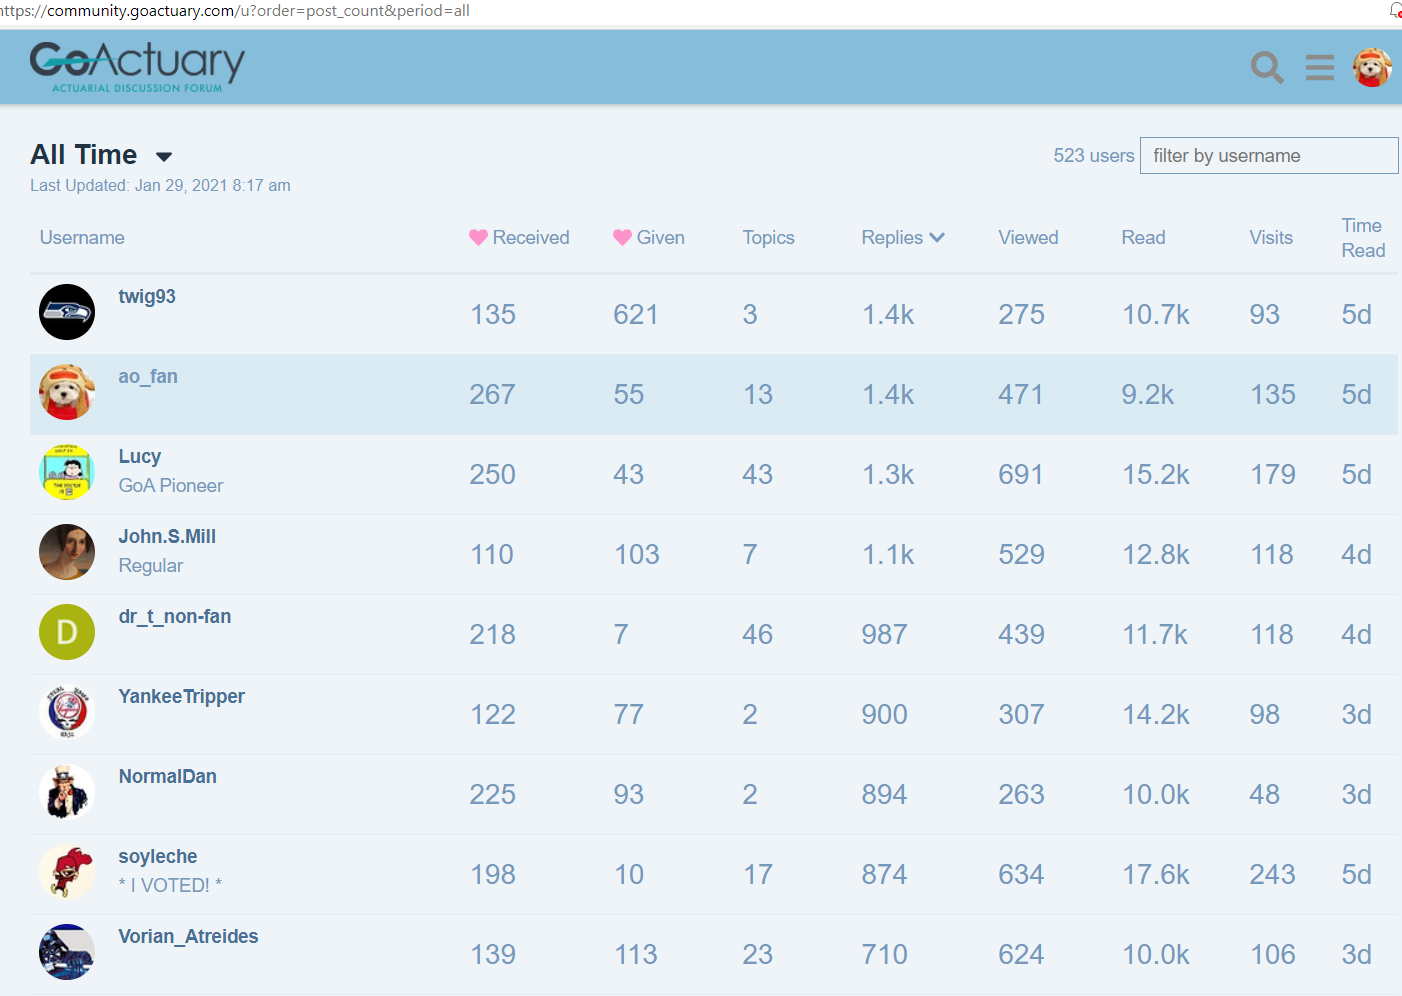Open twig93's Seahawks avatar

pos(67,312)
